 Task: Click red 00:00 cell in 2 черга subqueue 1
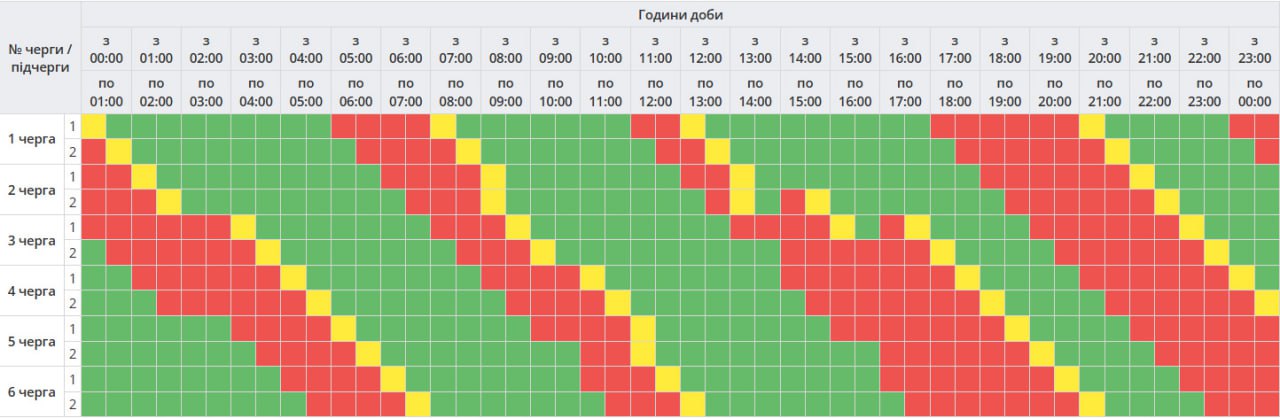point(93,177)
